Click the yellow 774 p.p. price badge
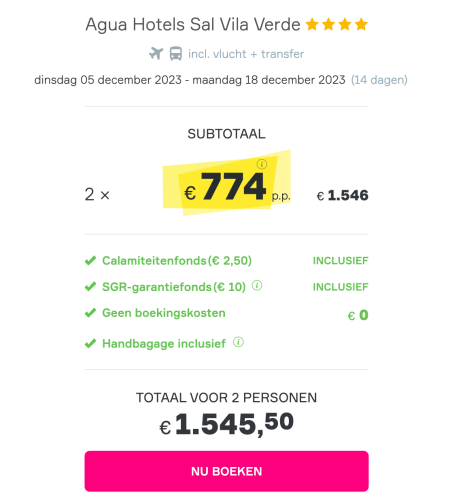The image size is (450, 501). coord(227,183)
